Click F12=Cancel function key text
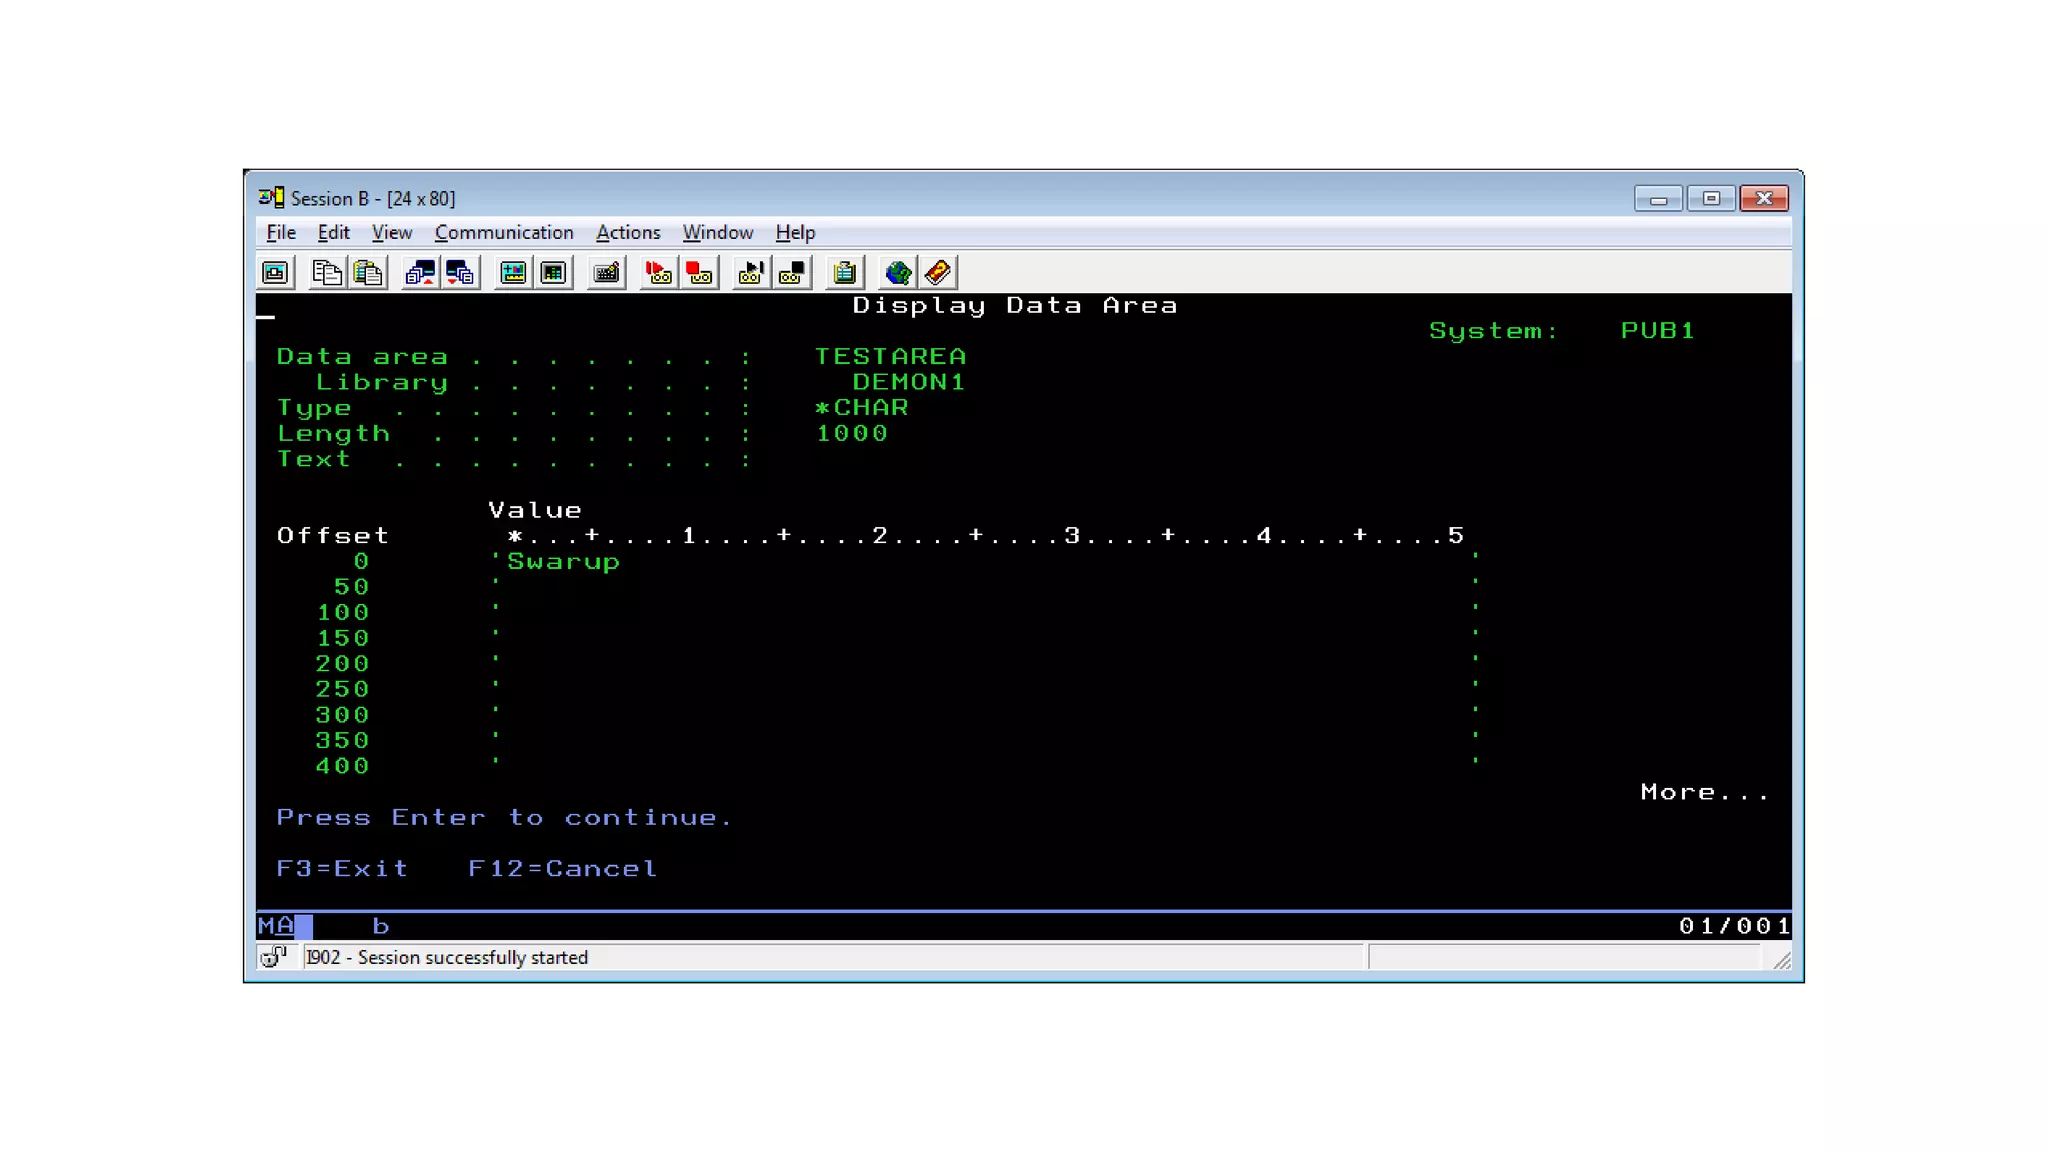Viewport: 2048px width, 1152px height. (562, 868)
